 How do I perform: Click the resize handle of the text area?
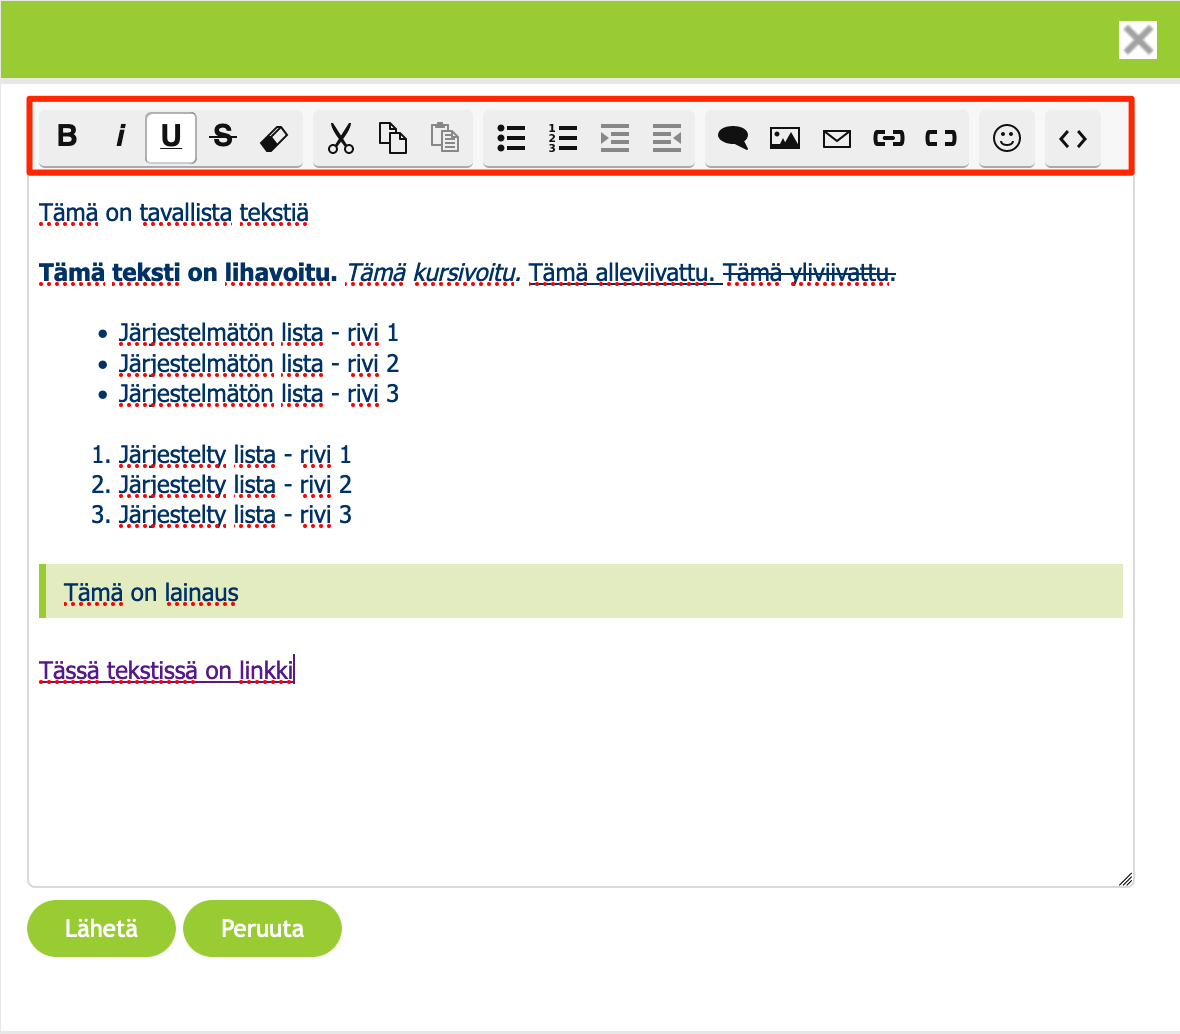[x=1125, y=879]
